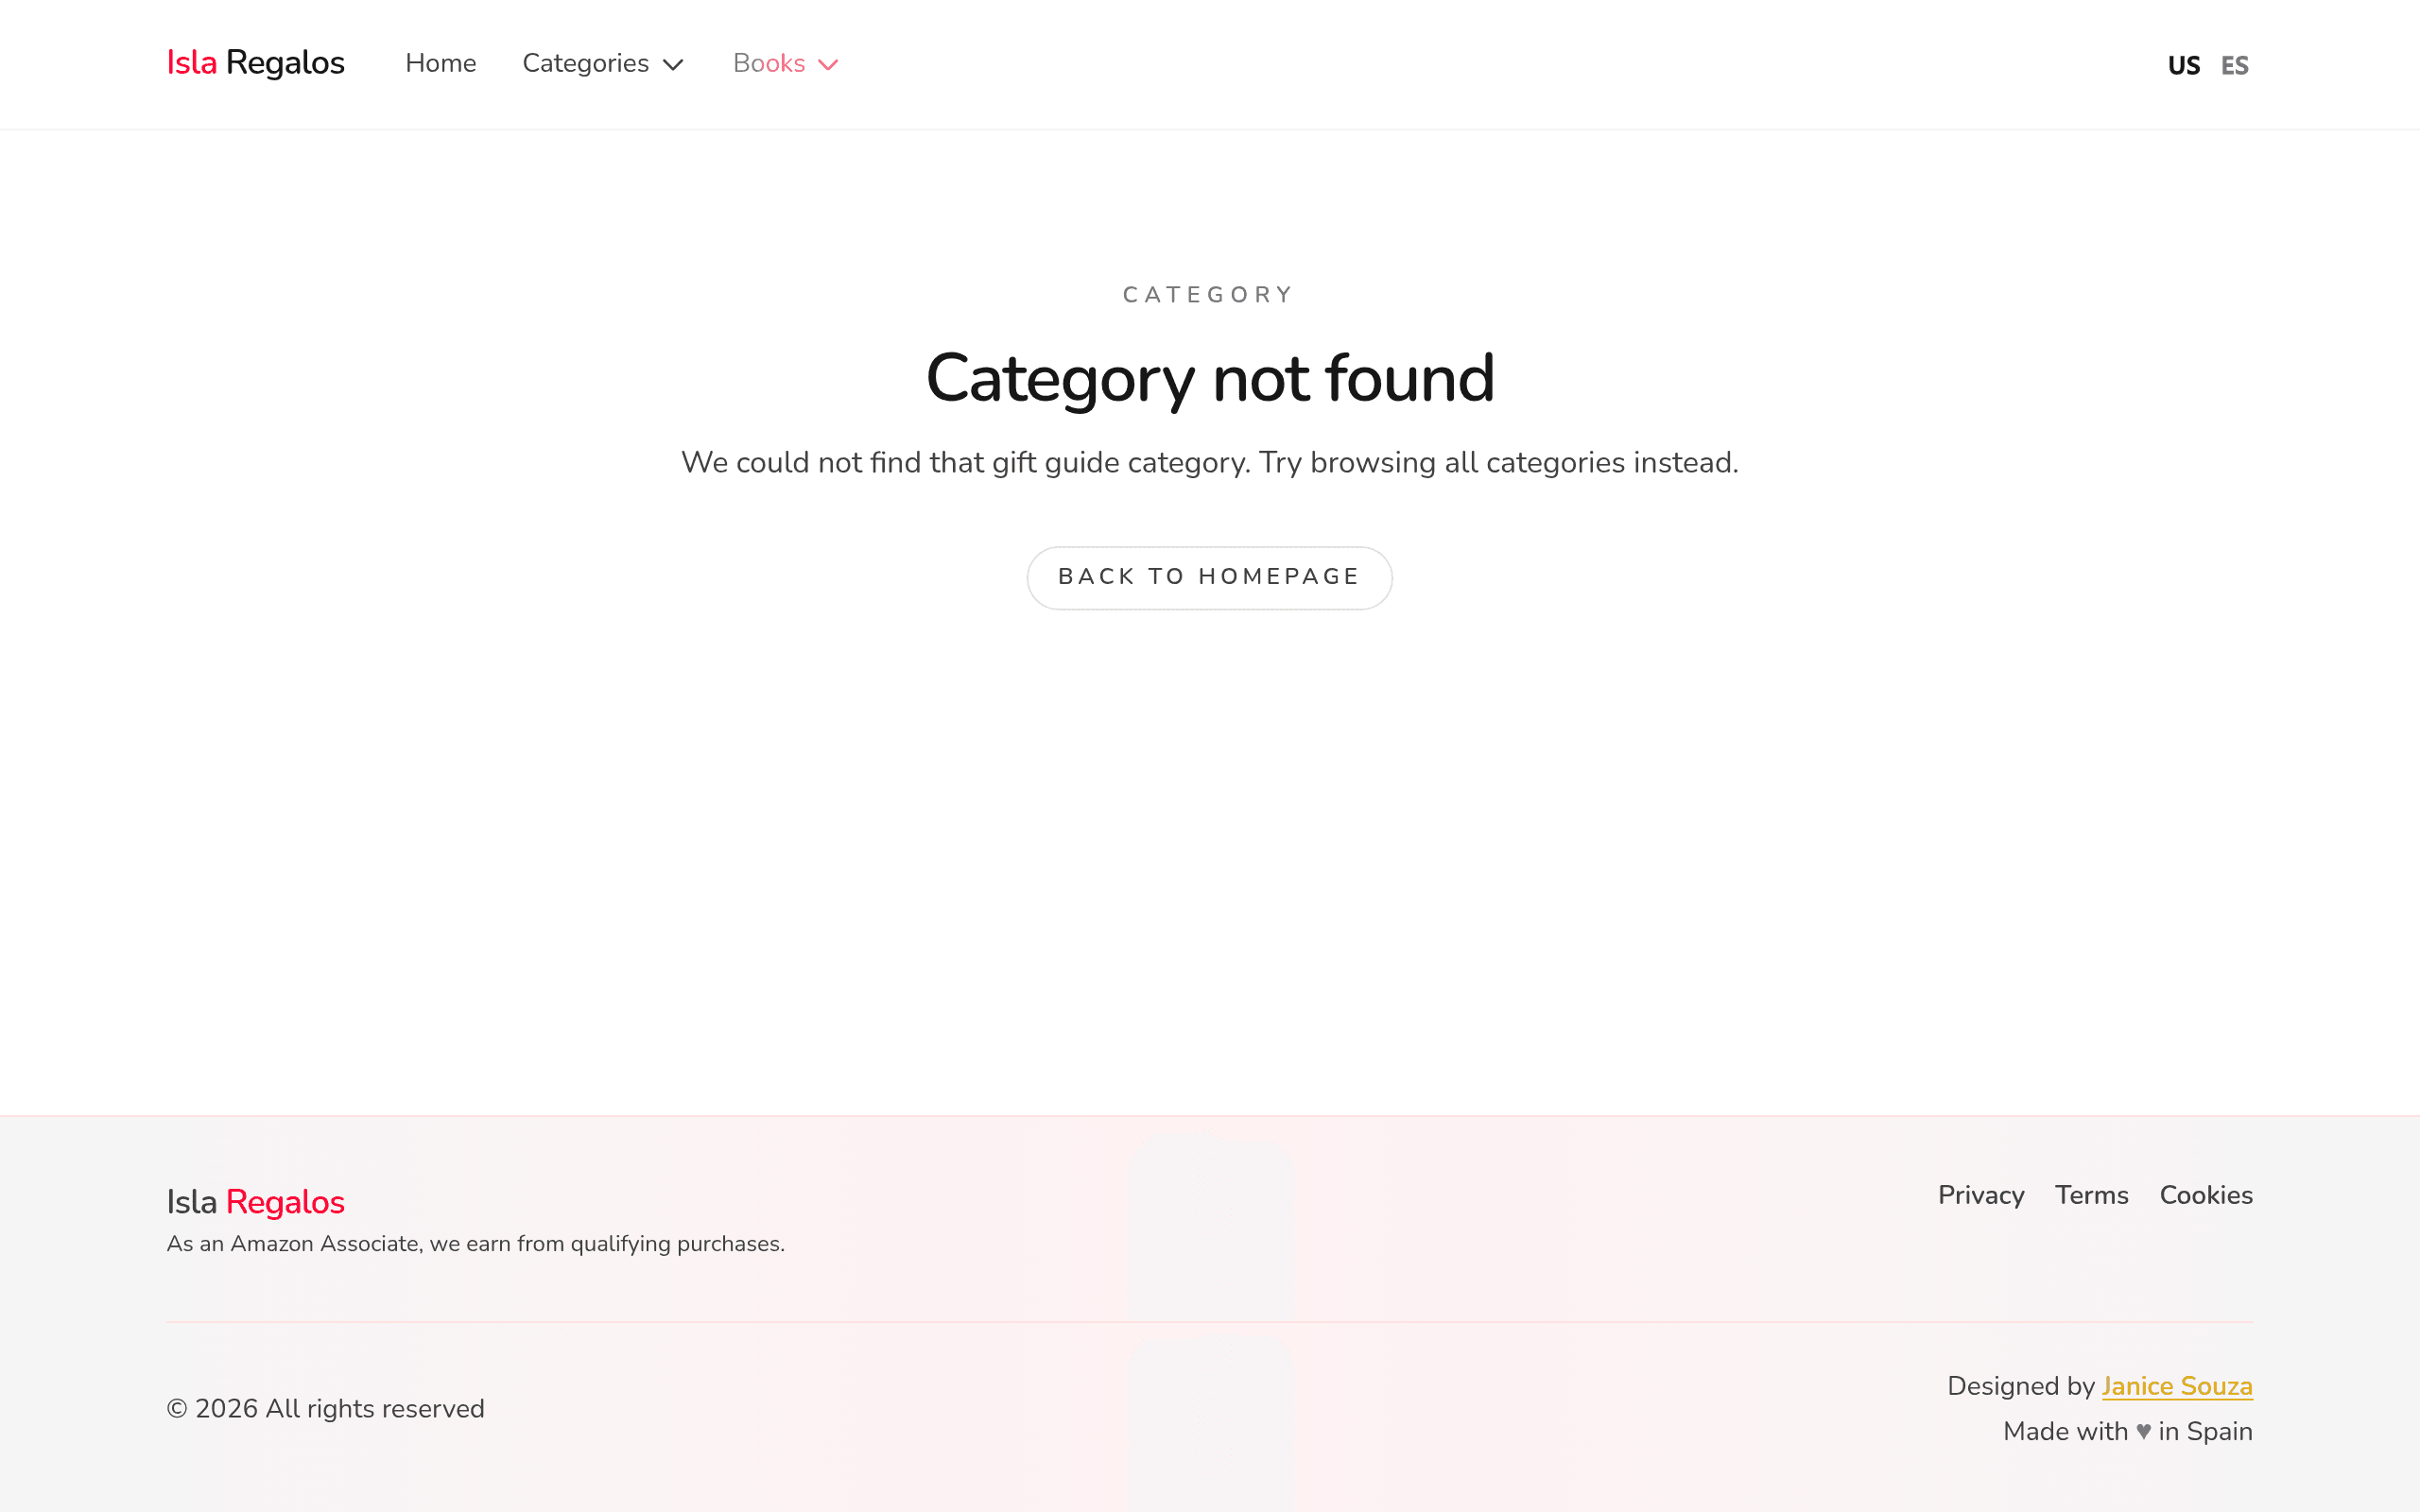Switch region to ES
Viewport: 2420px width, 1512px height.
point(2234,66)
